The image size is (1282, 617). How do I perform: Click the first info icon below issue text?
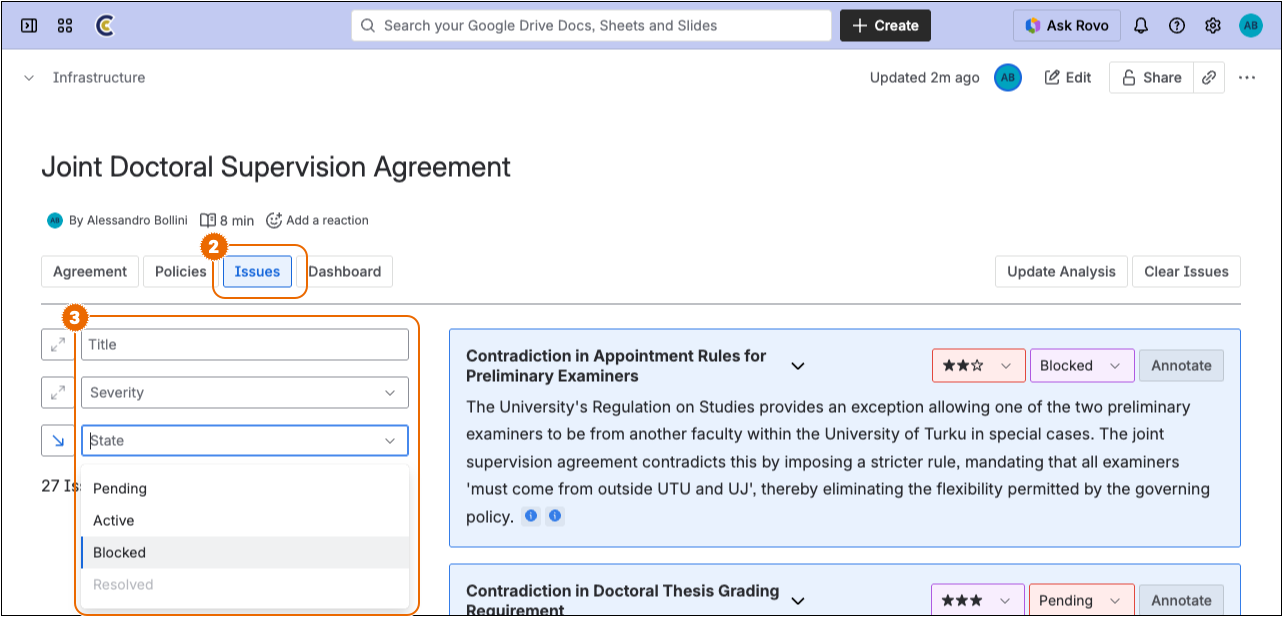coord(531,516)
